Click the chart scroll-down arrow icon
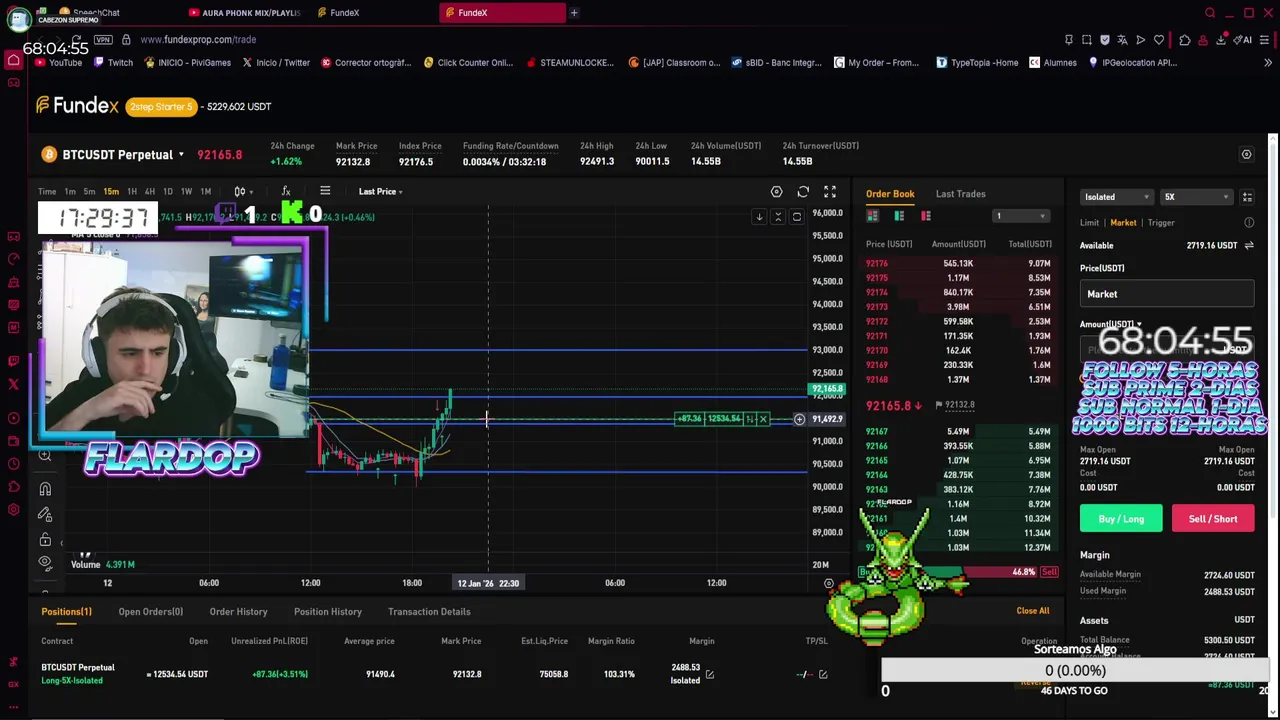Image resolution: width=1280 pixels, height=720 pixels. (x=759, y=217)
